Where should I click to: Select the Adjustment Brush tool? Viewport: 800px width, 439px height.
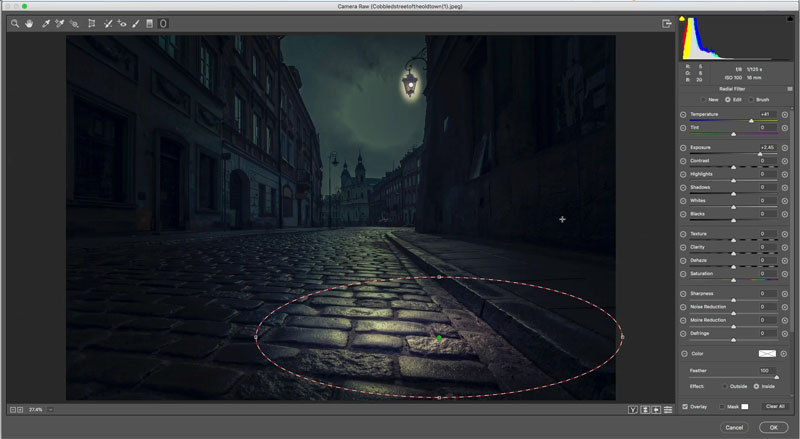tap(136, 23)
